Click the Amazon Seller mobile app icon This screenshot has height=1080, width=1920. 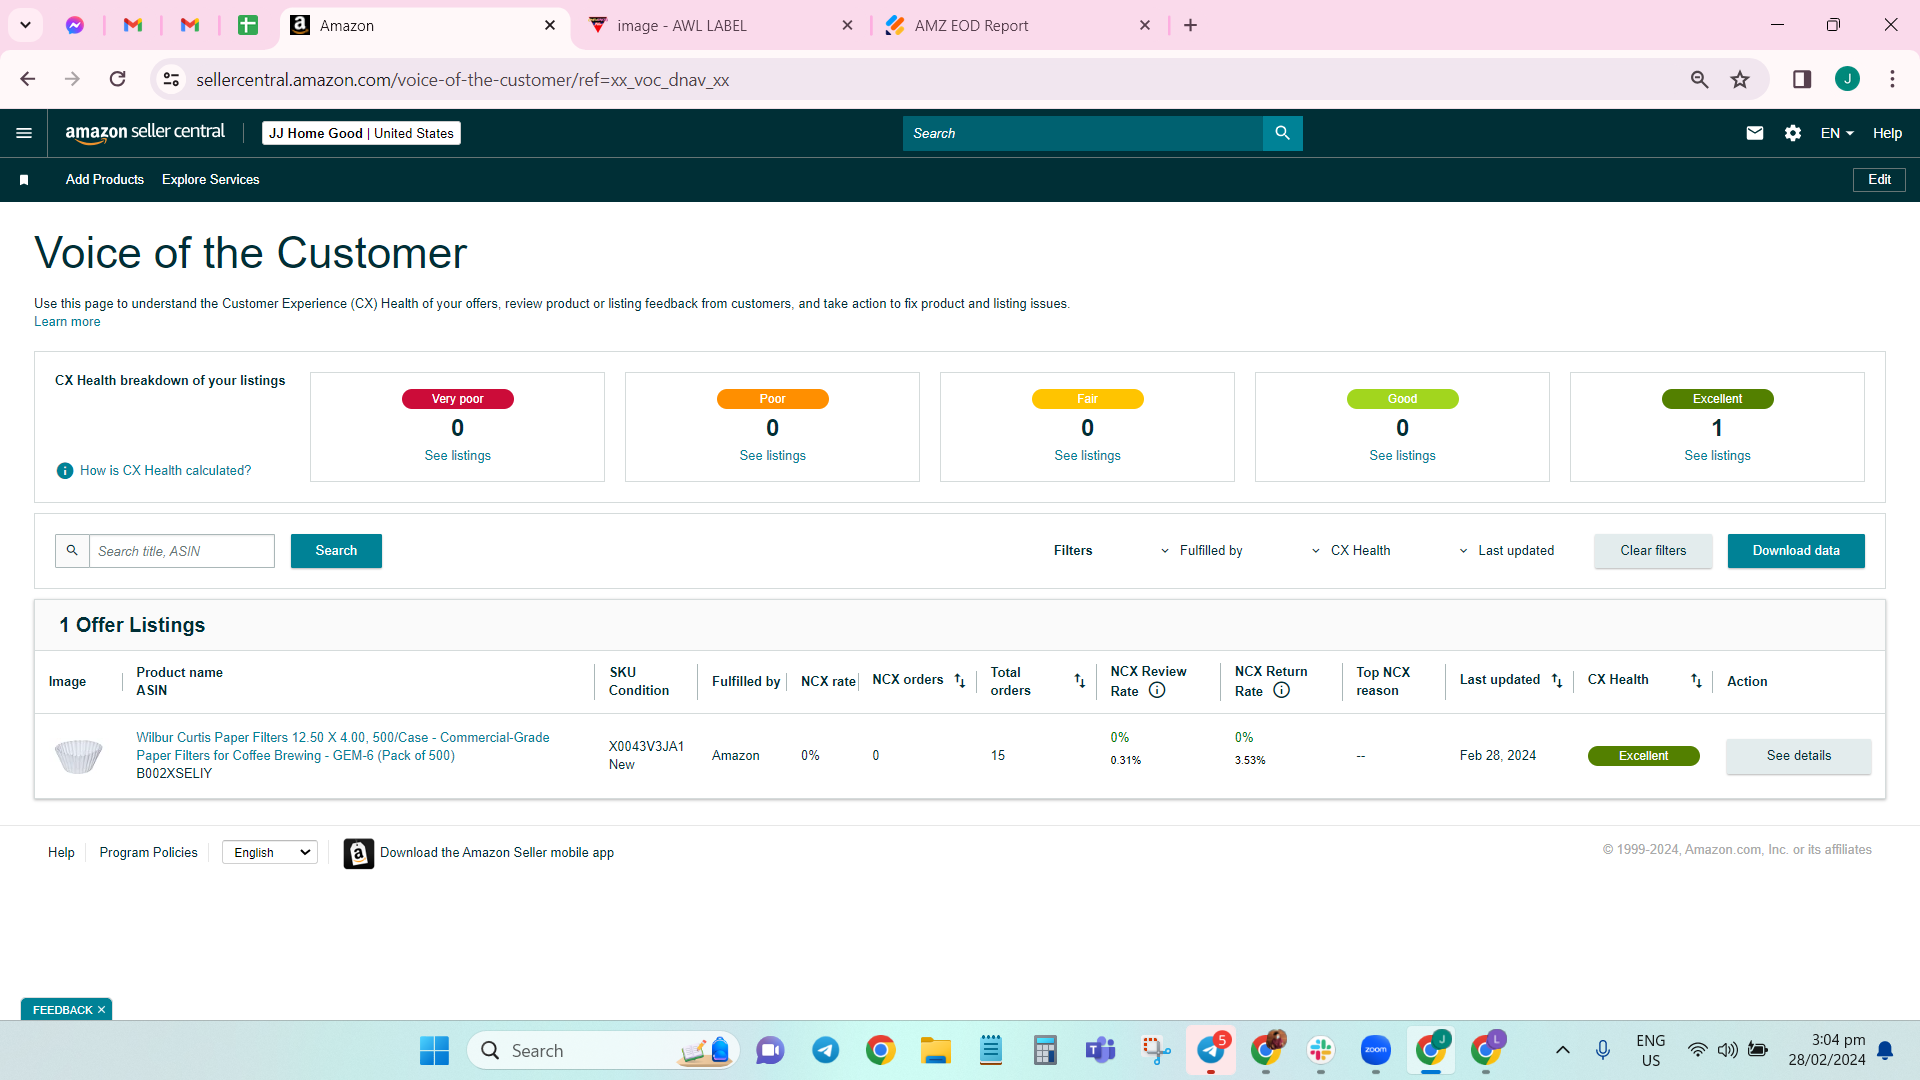(x=358, y=853)
